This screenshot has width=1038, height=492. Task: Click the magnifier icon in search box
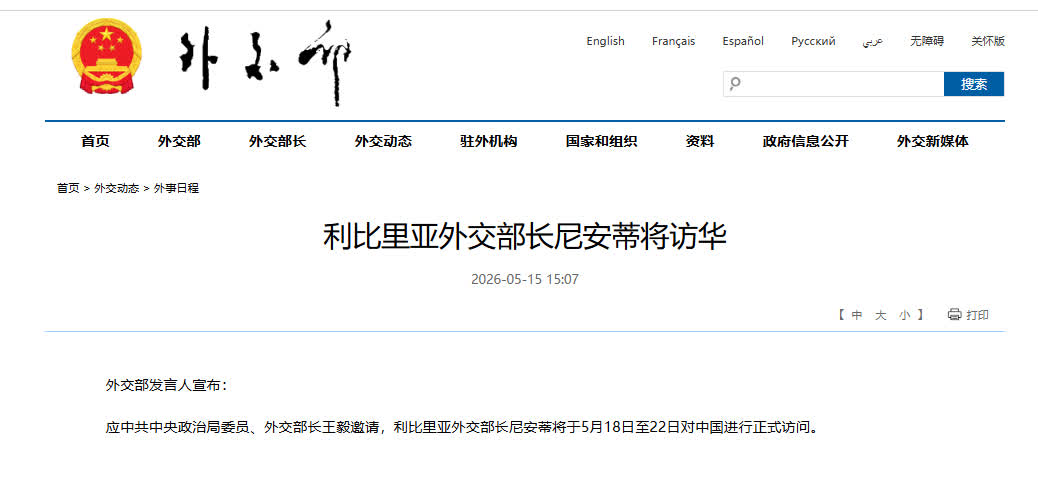[735, 84]
